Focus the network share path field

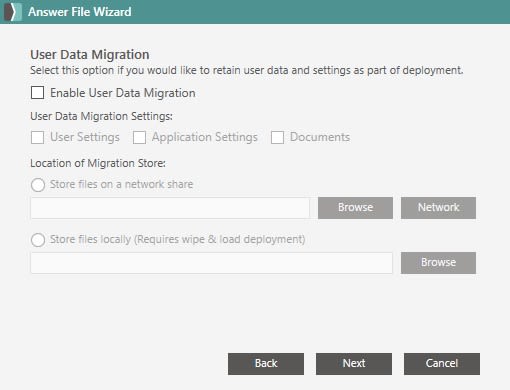coord(170,208)
